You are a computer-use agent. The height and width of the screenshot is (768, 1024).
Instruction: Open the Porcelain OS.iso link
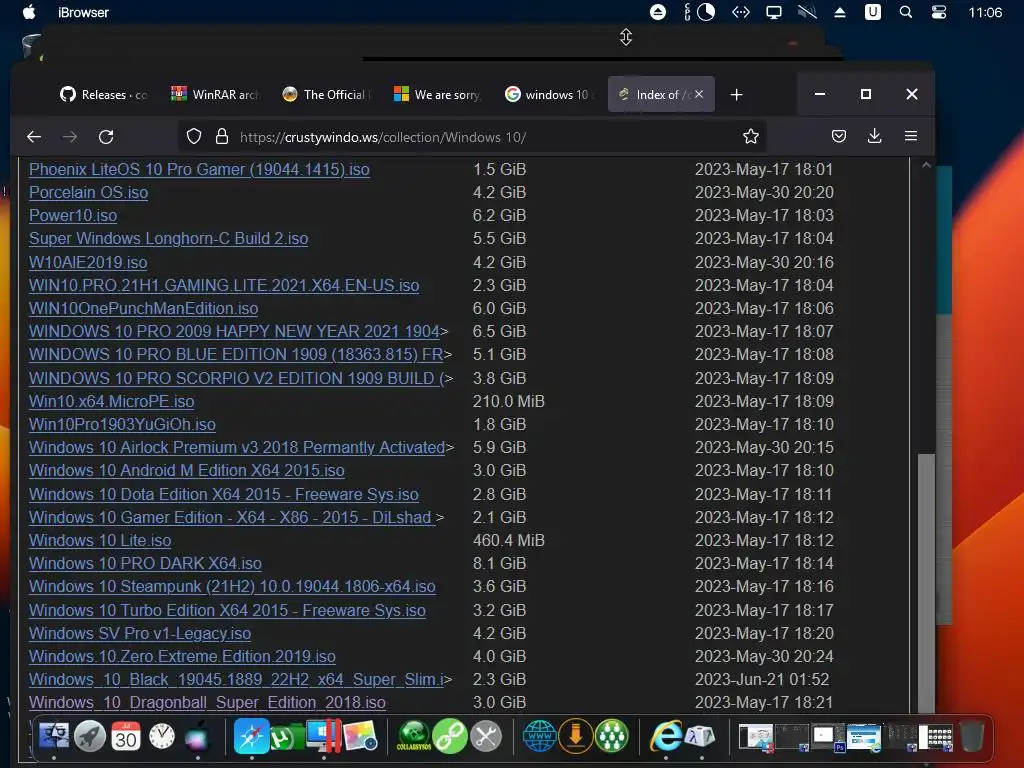point(88,192)
